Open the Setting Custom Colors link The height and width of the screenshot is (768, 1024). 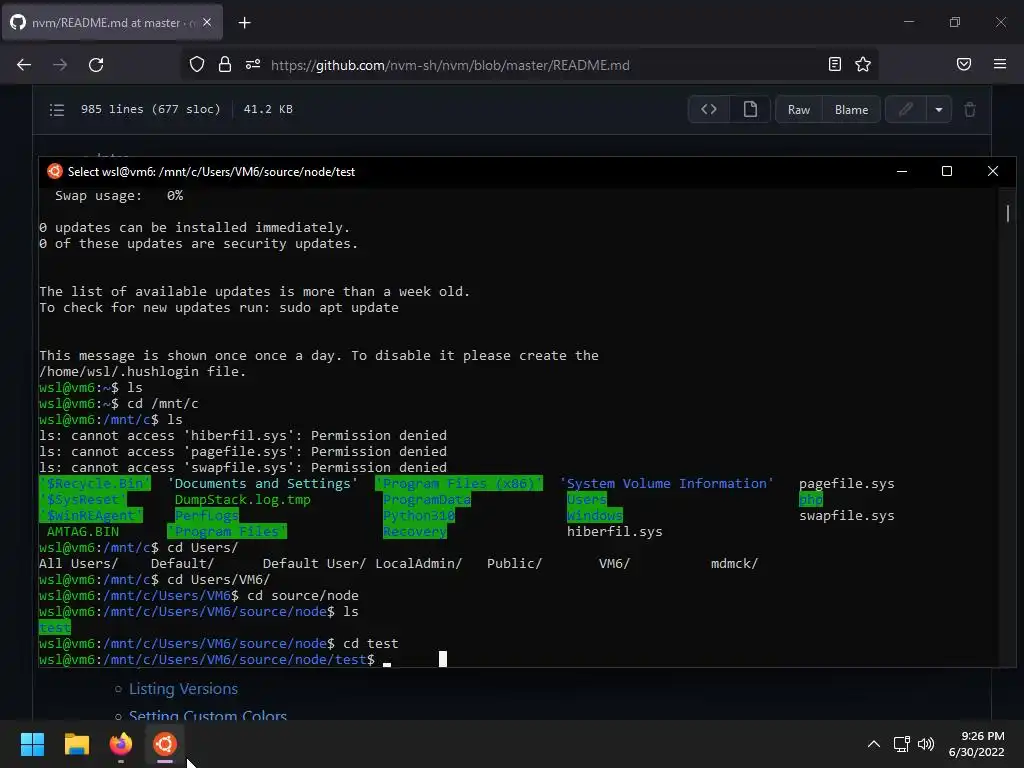point(208,716)
